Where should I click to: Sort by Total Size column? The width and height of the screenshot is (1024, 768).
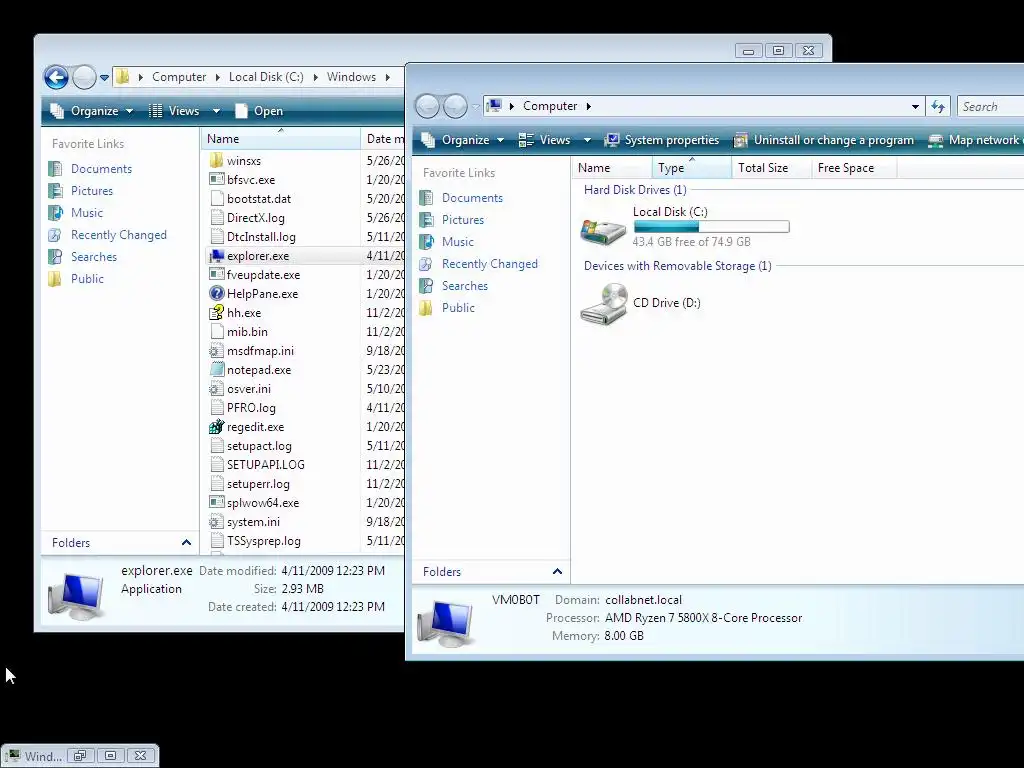pyautogui.click(x=771, y=168)
